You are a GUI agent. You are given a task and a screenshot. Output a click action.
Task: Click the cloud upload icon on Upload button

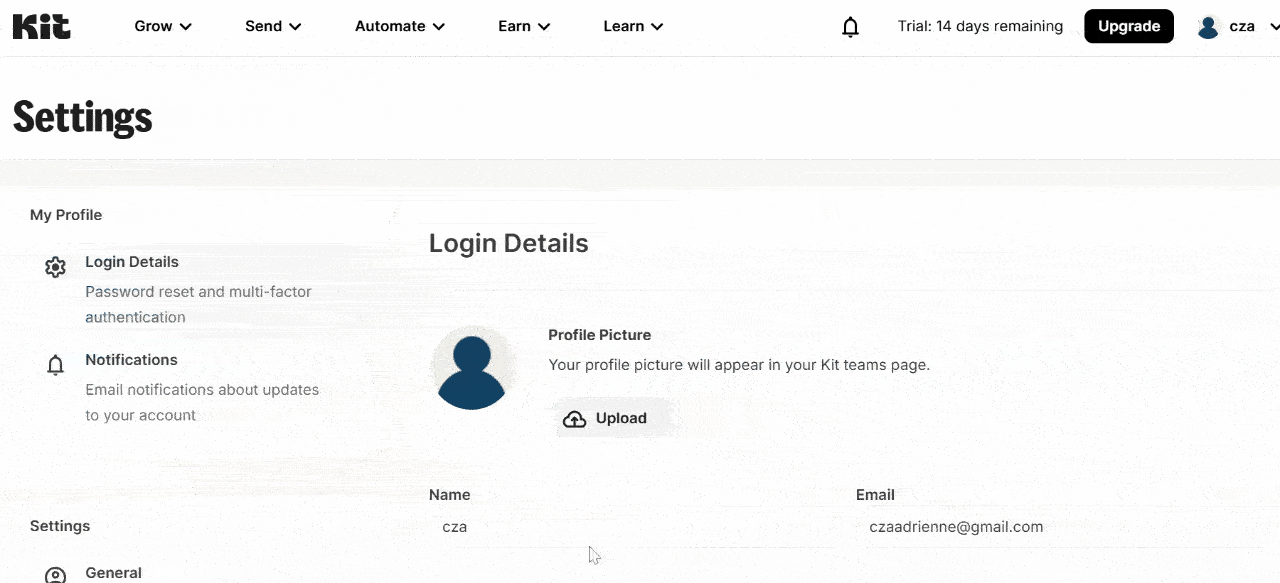[574, 418]
